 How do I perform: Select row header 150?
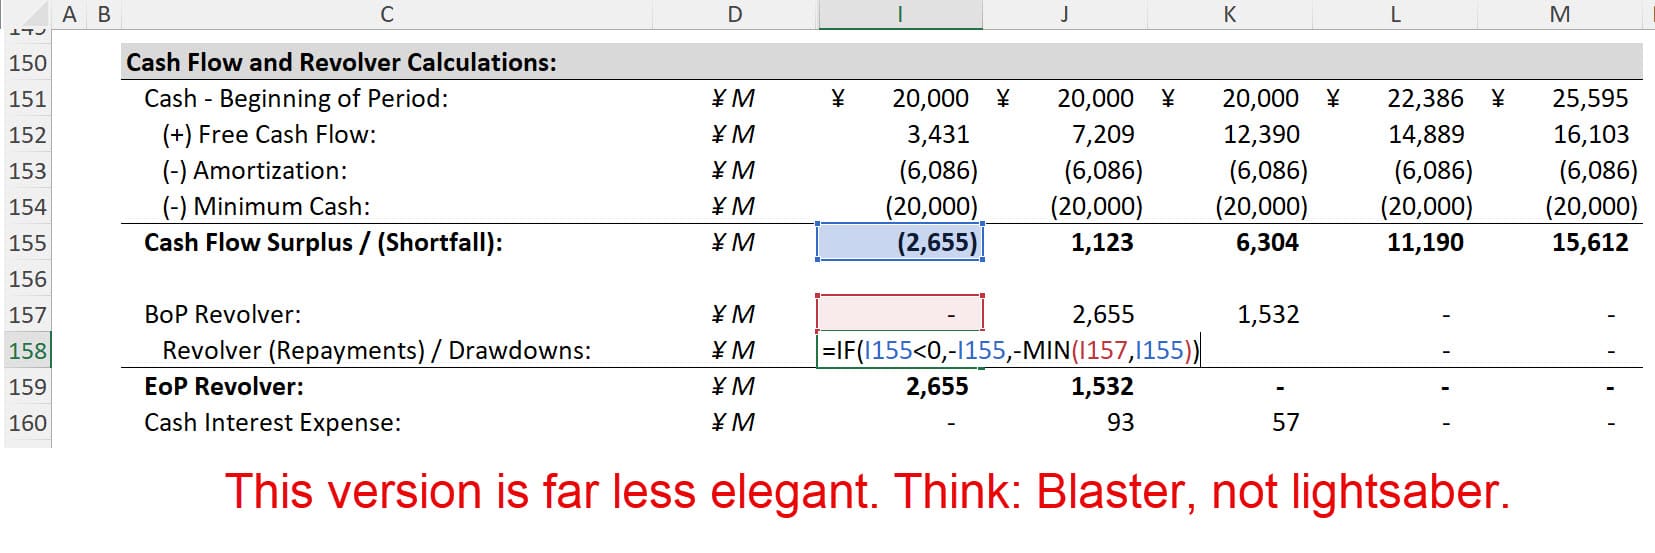(27, 63)
